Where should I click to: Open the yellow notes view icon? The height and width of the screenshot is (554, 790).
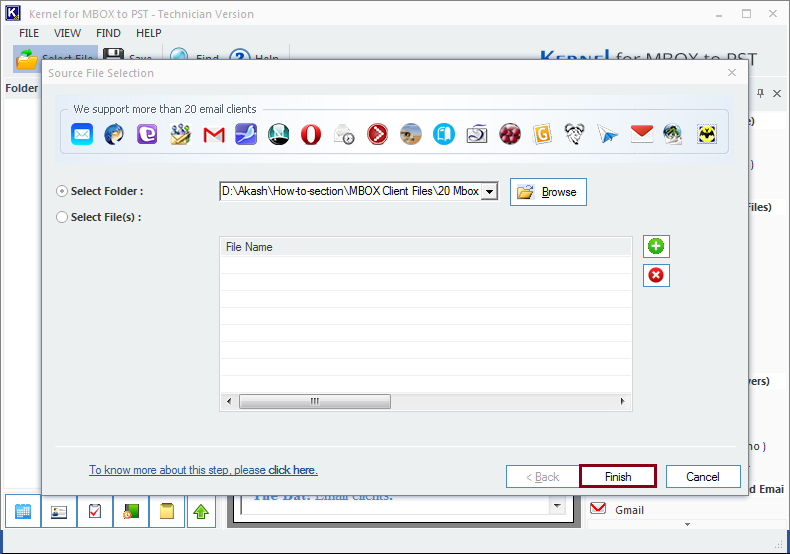point(167,512)
